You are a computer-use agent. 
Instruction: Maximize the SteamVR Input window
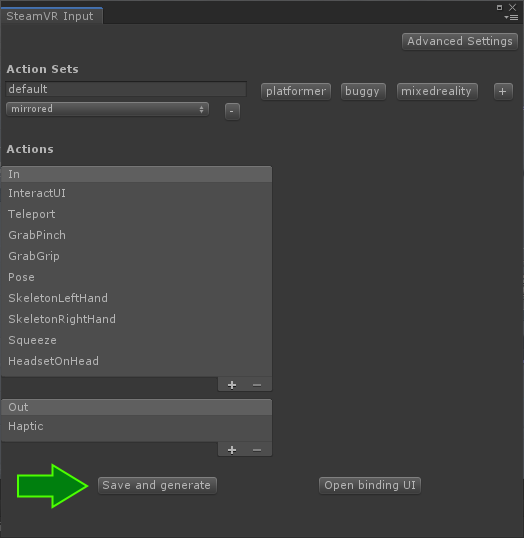point(499,7)
